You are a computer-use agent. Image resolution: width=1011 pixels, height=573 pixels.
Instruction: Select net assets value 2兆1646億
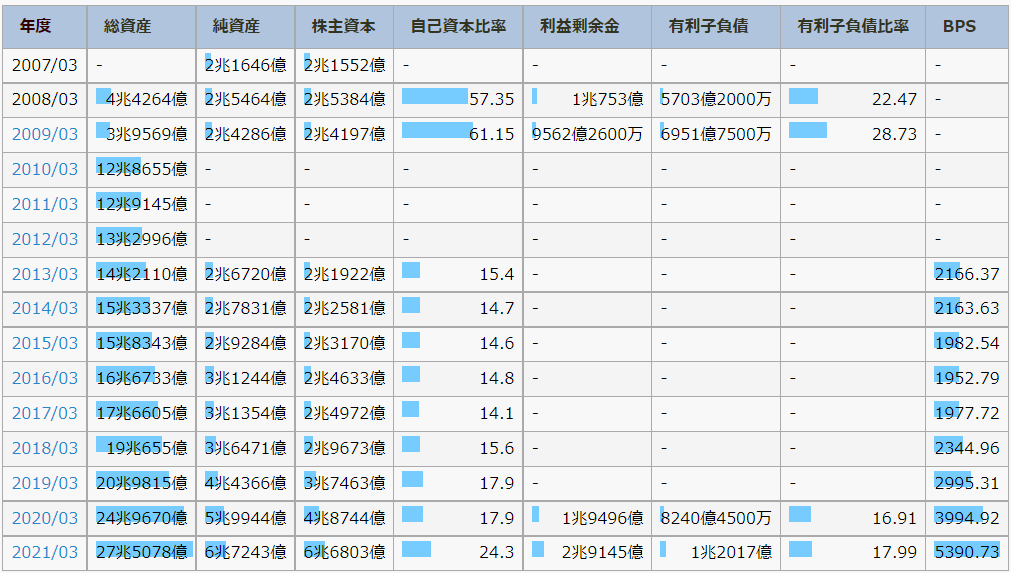pyautogui.click(x=246, y=65)
